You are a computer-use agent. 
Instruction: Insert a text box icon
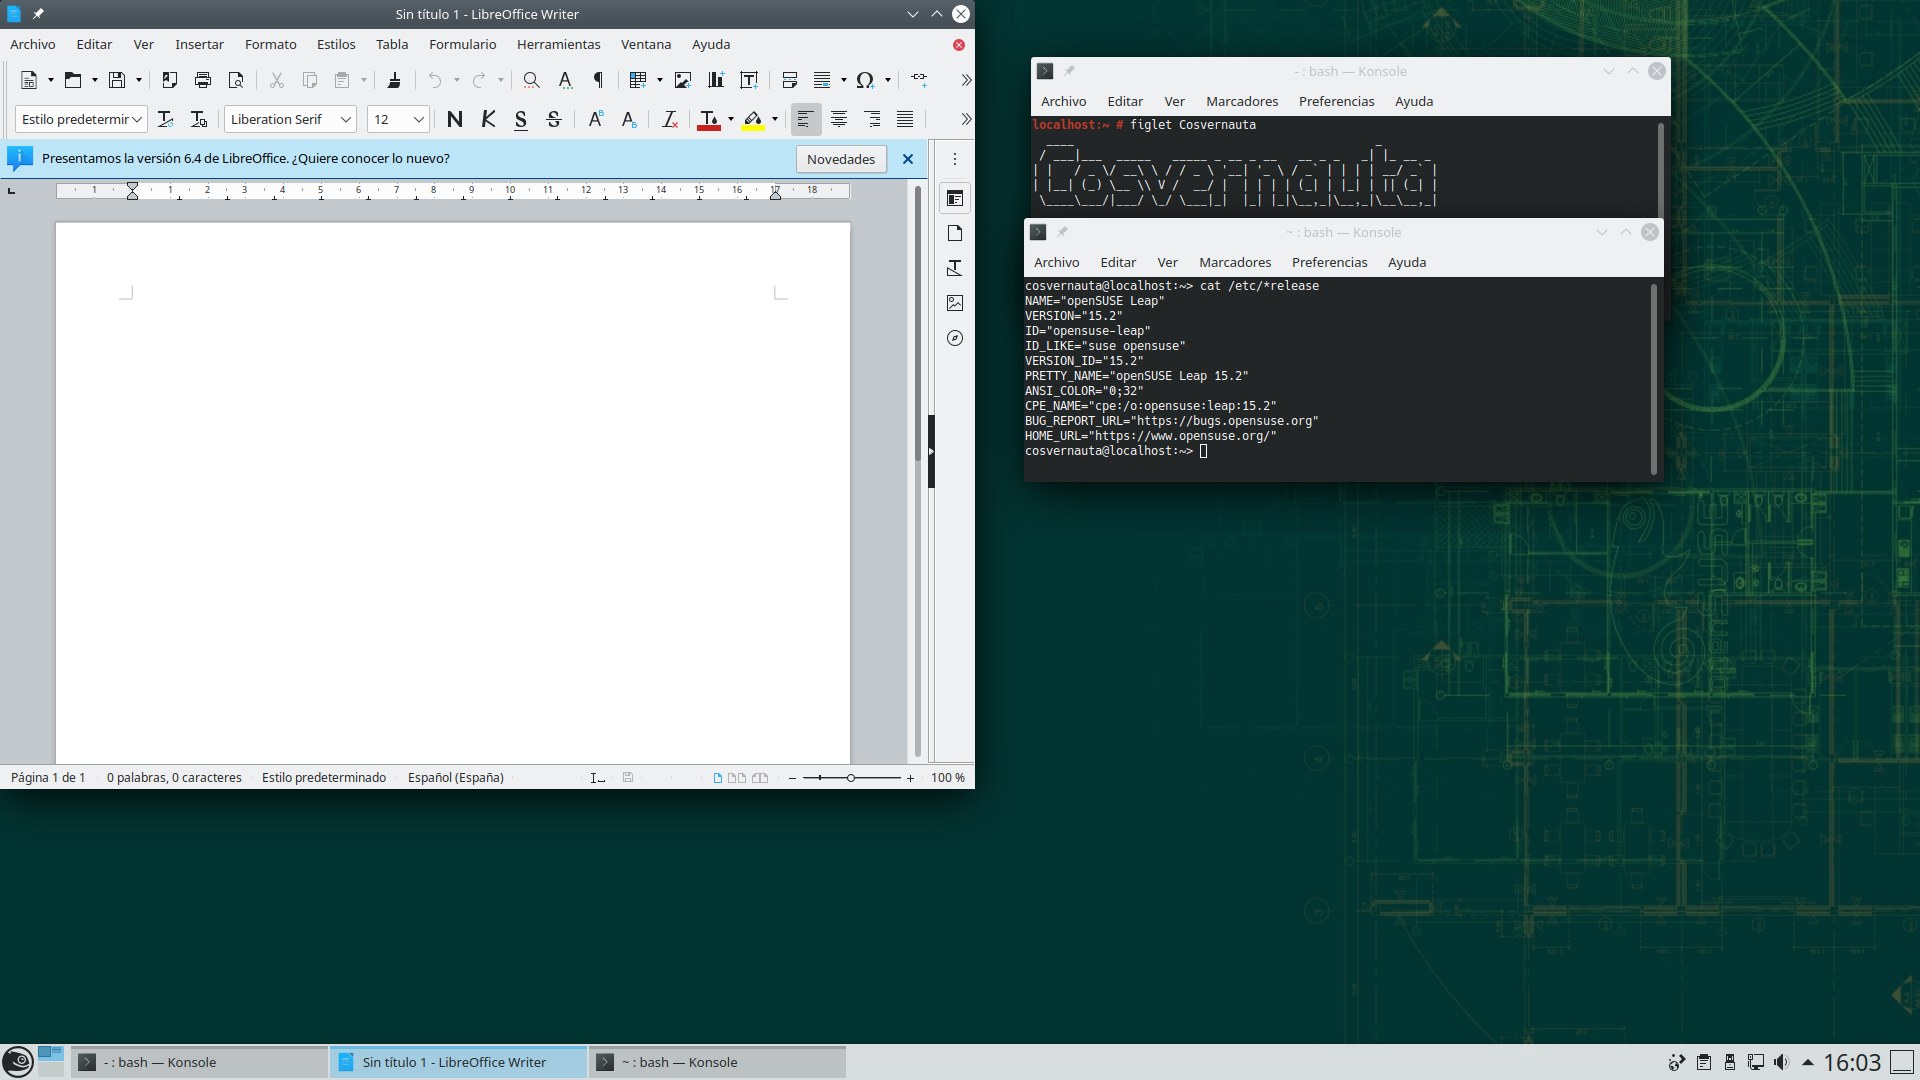point(749,80)
